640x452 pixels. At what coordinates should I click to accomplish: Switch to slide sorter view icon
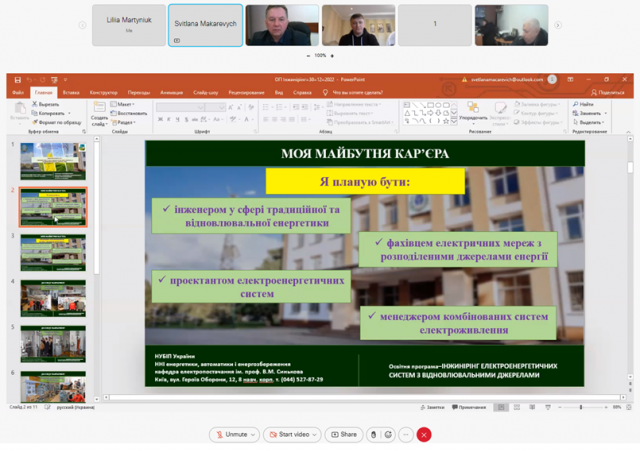pyautogui.click(x=517, y=407)
